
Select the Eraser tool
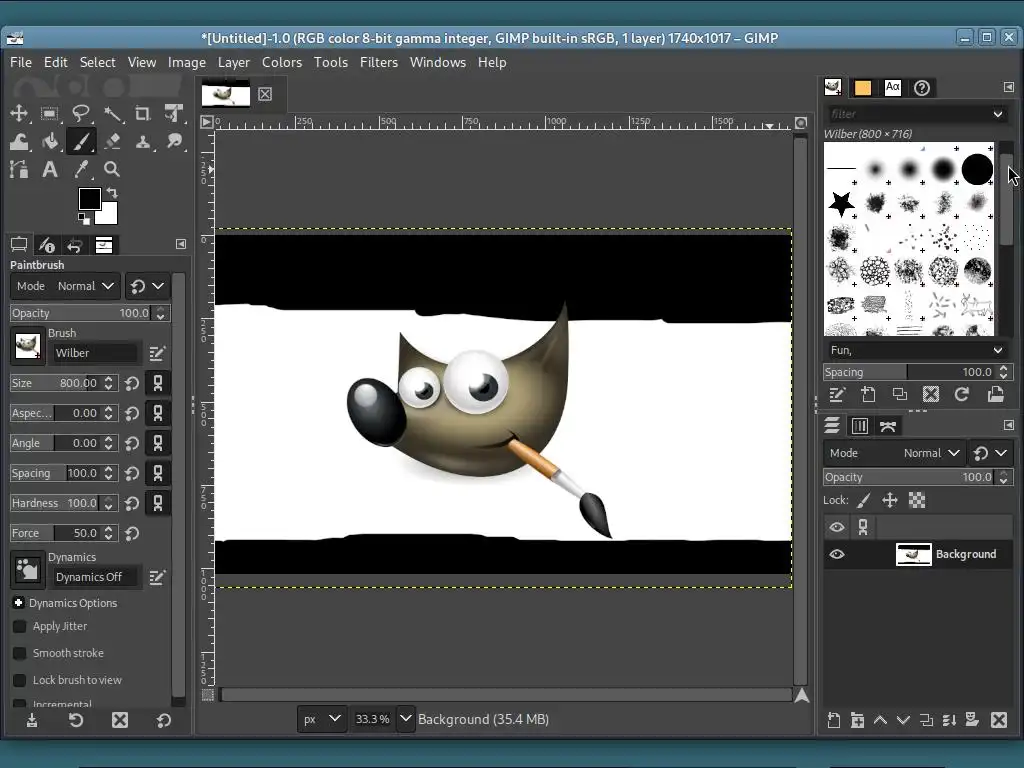tap(112, 141)
